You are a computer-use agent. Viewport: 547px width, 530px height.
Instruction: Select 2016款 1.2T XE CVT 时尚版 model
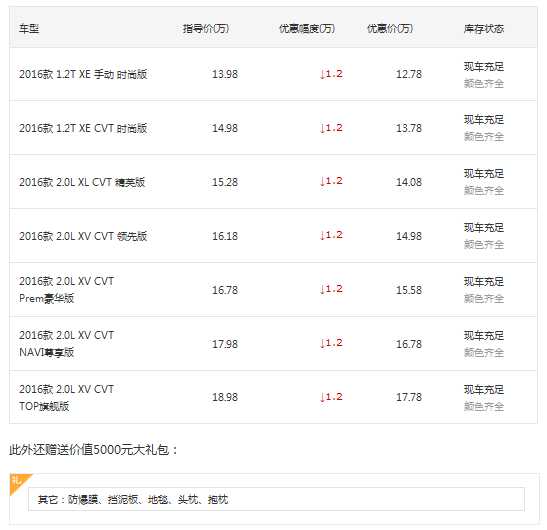[x=83, y=128]
